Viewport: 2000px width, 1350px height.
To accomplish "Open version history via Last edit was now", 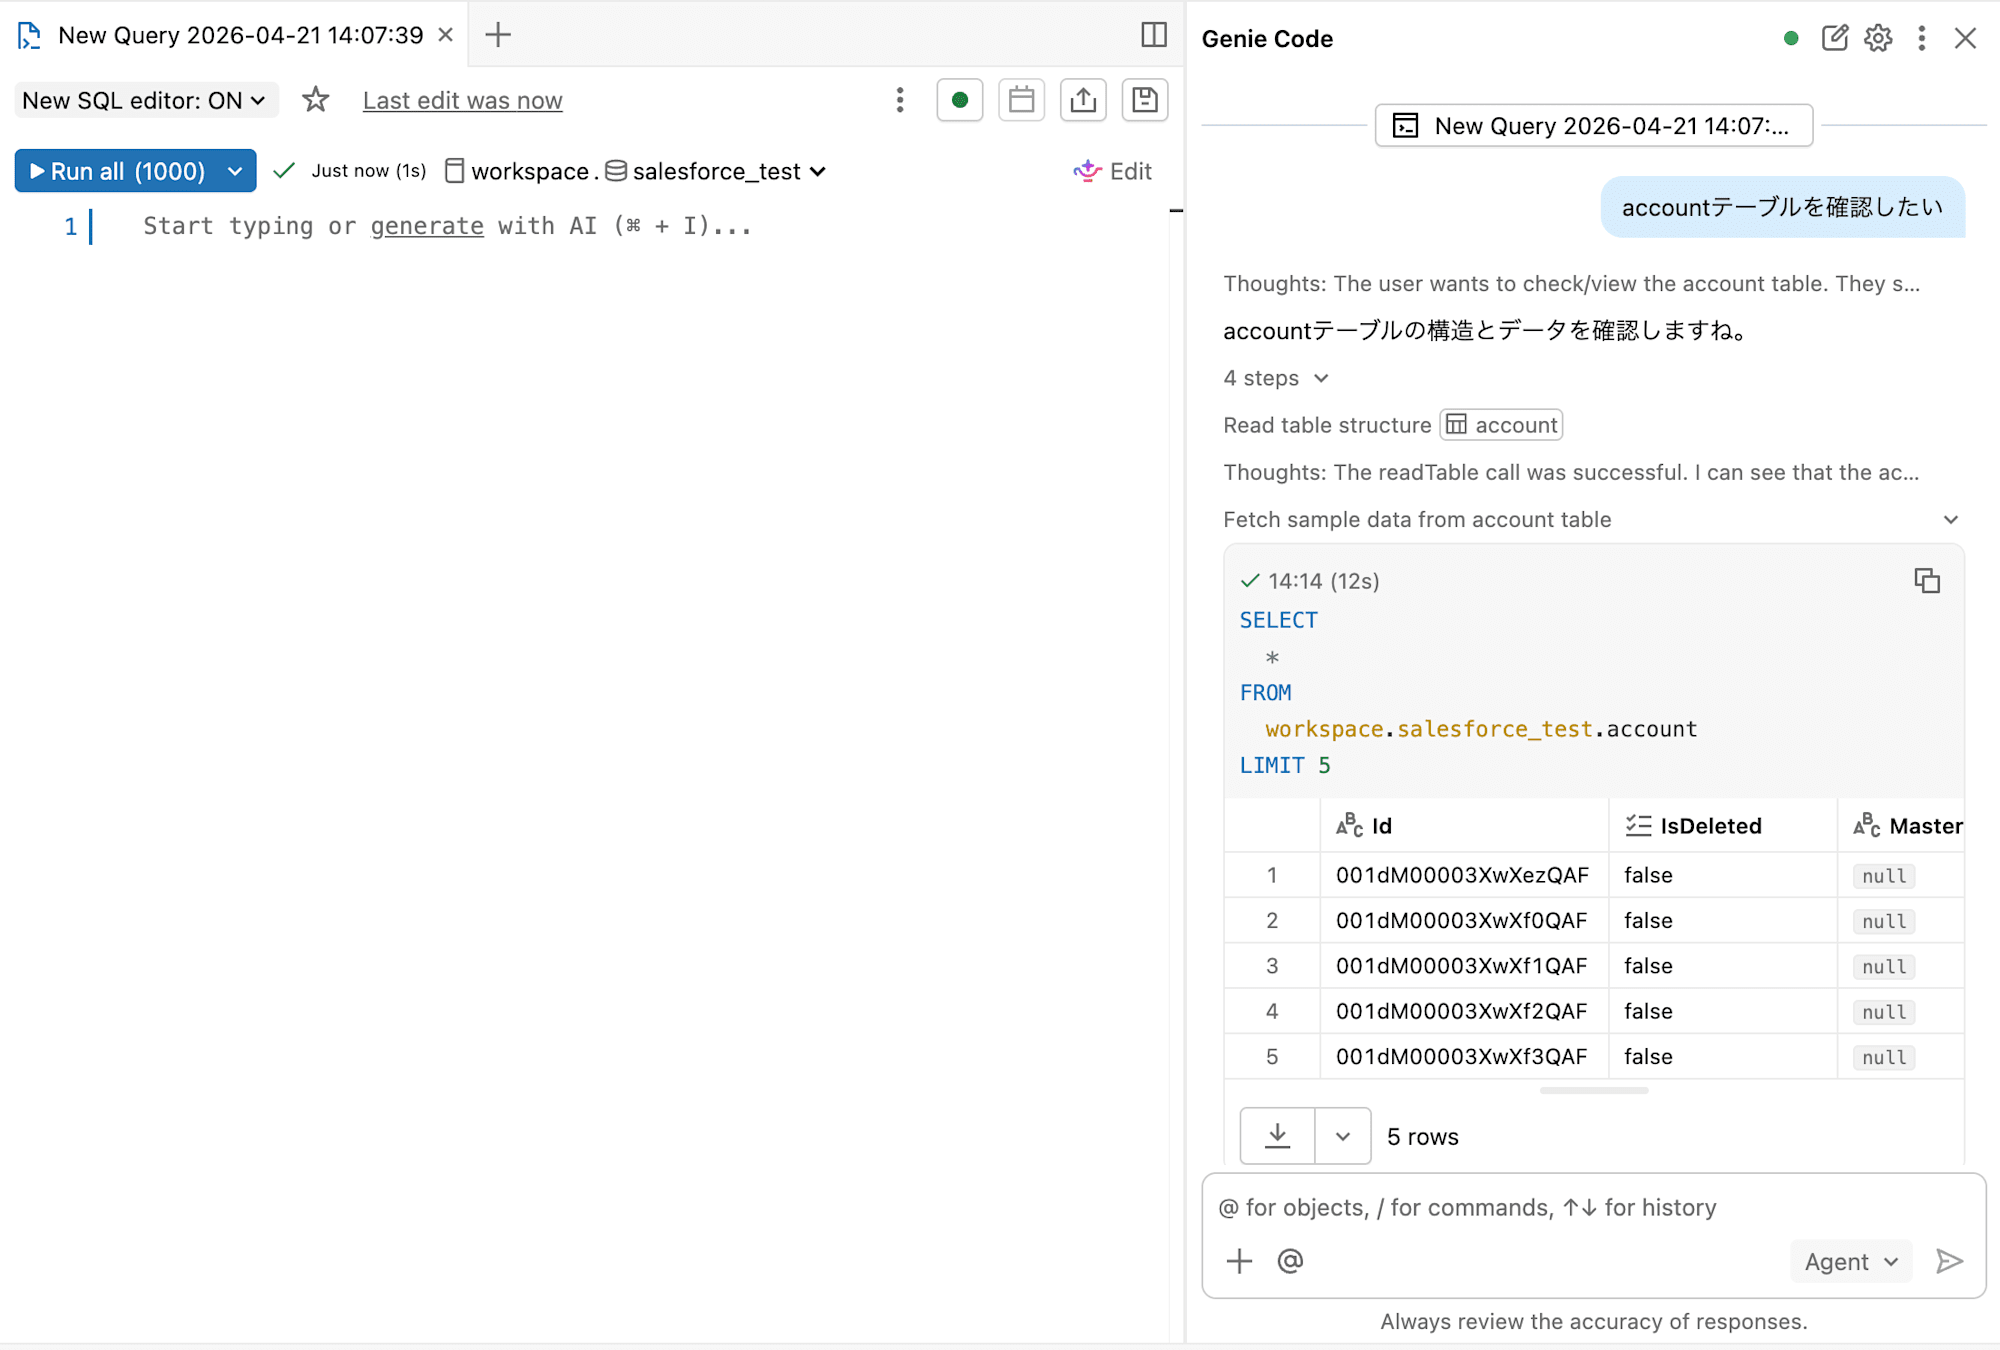I will click(x=462, y=100).
